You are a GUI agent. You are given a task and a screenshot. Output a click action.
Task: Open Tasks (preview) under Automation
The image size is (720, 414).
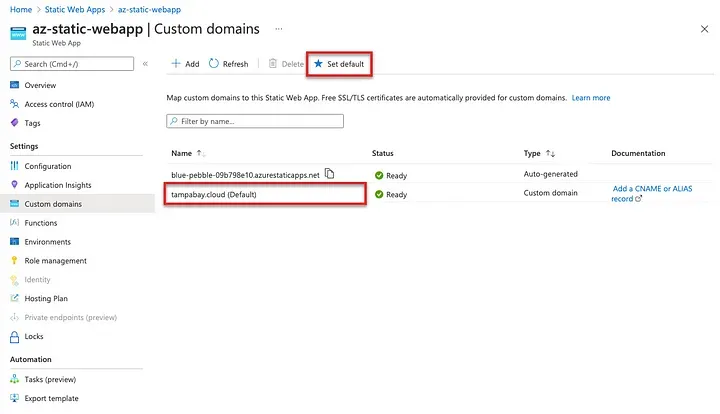click(x=51, y=380)
